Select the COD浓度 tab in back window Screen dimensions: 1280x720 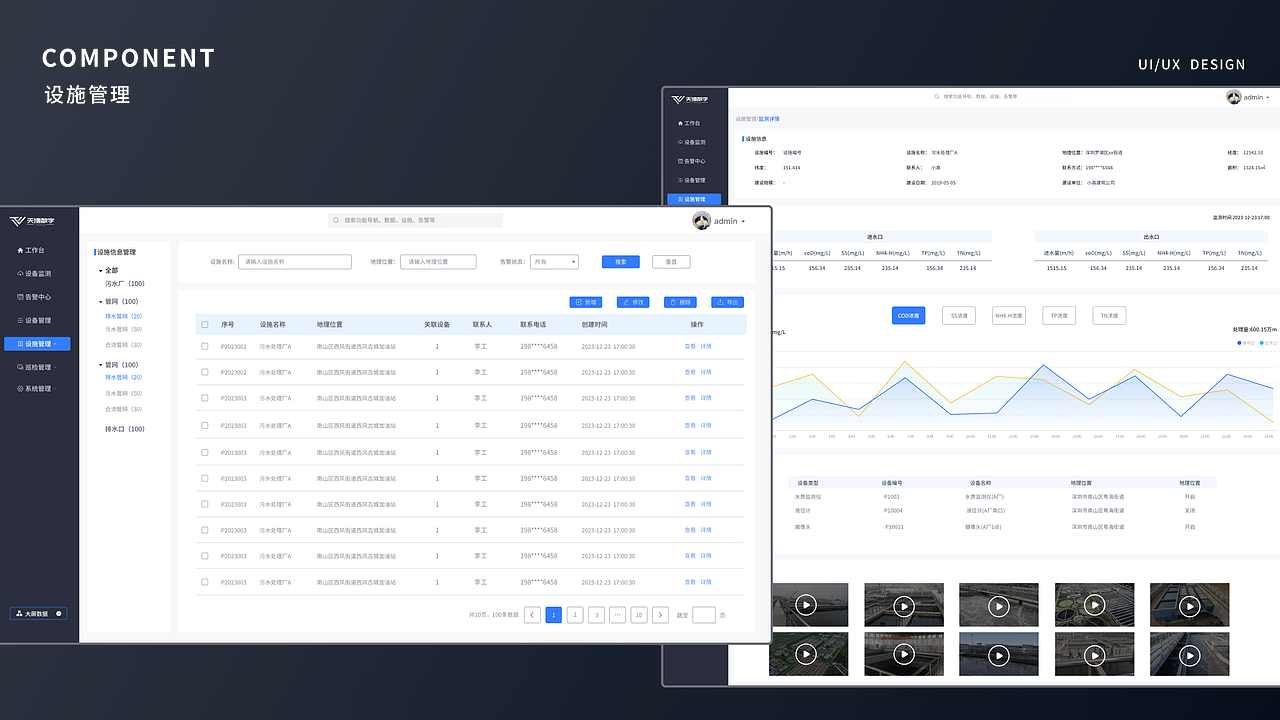(x=909, y=315)
